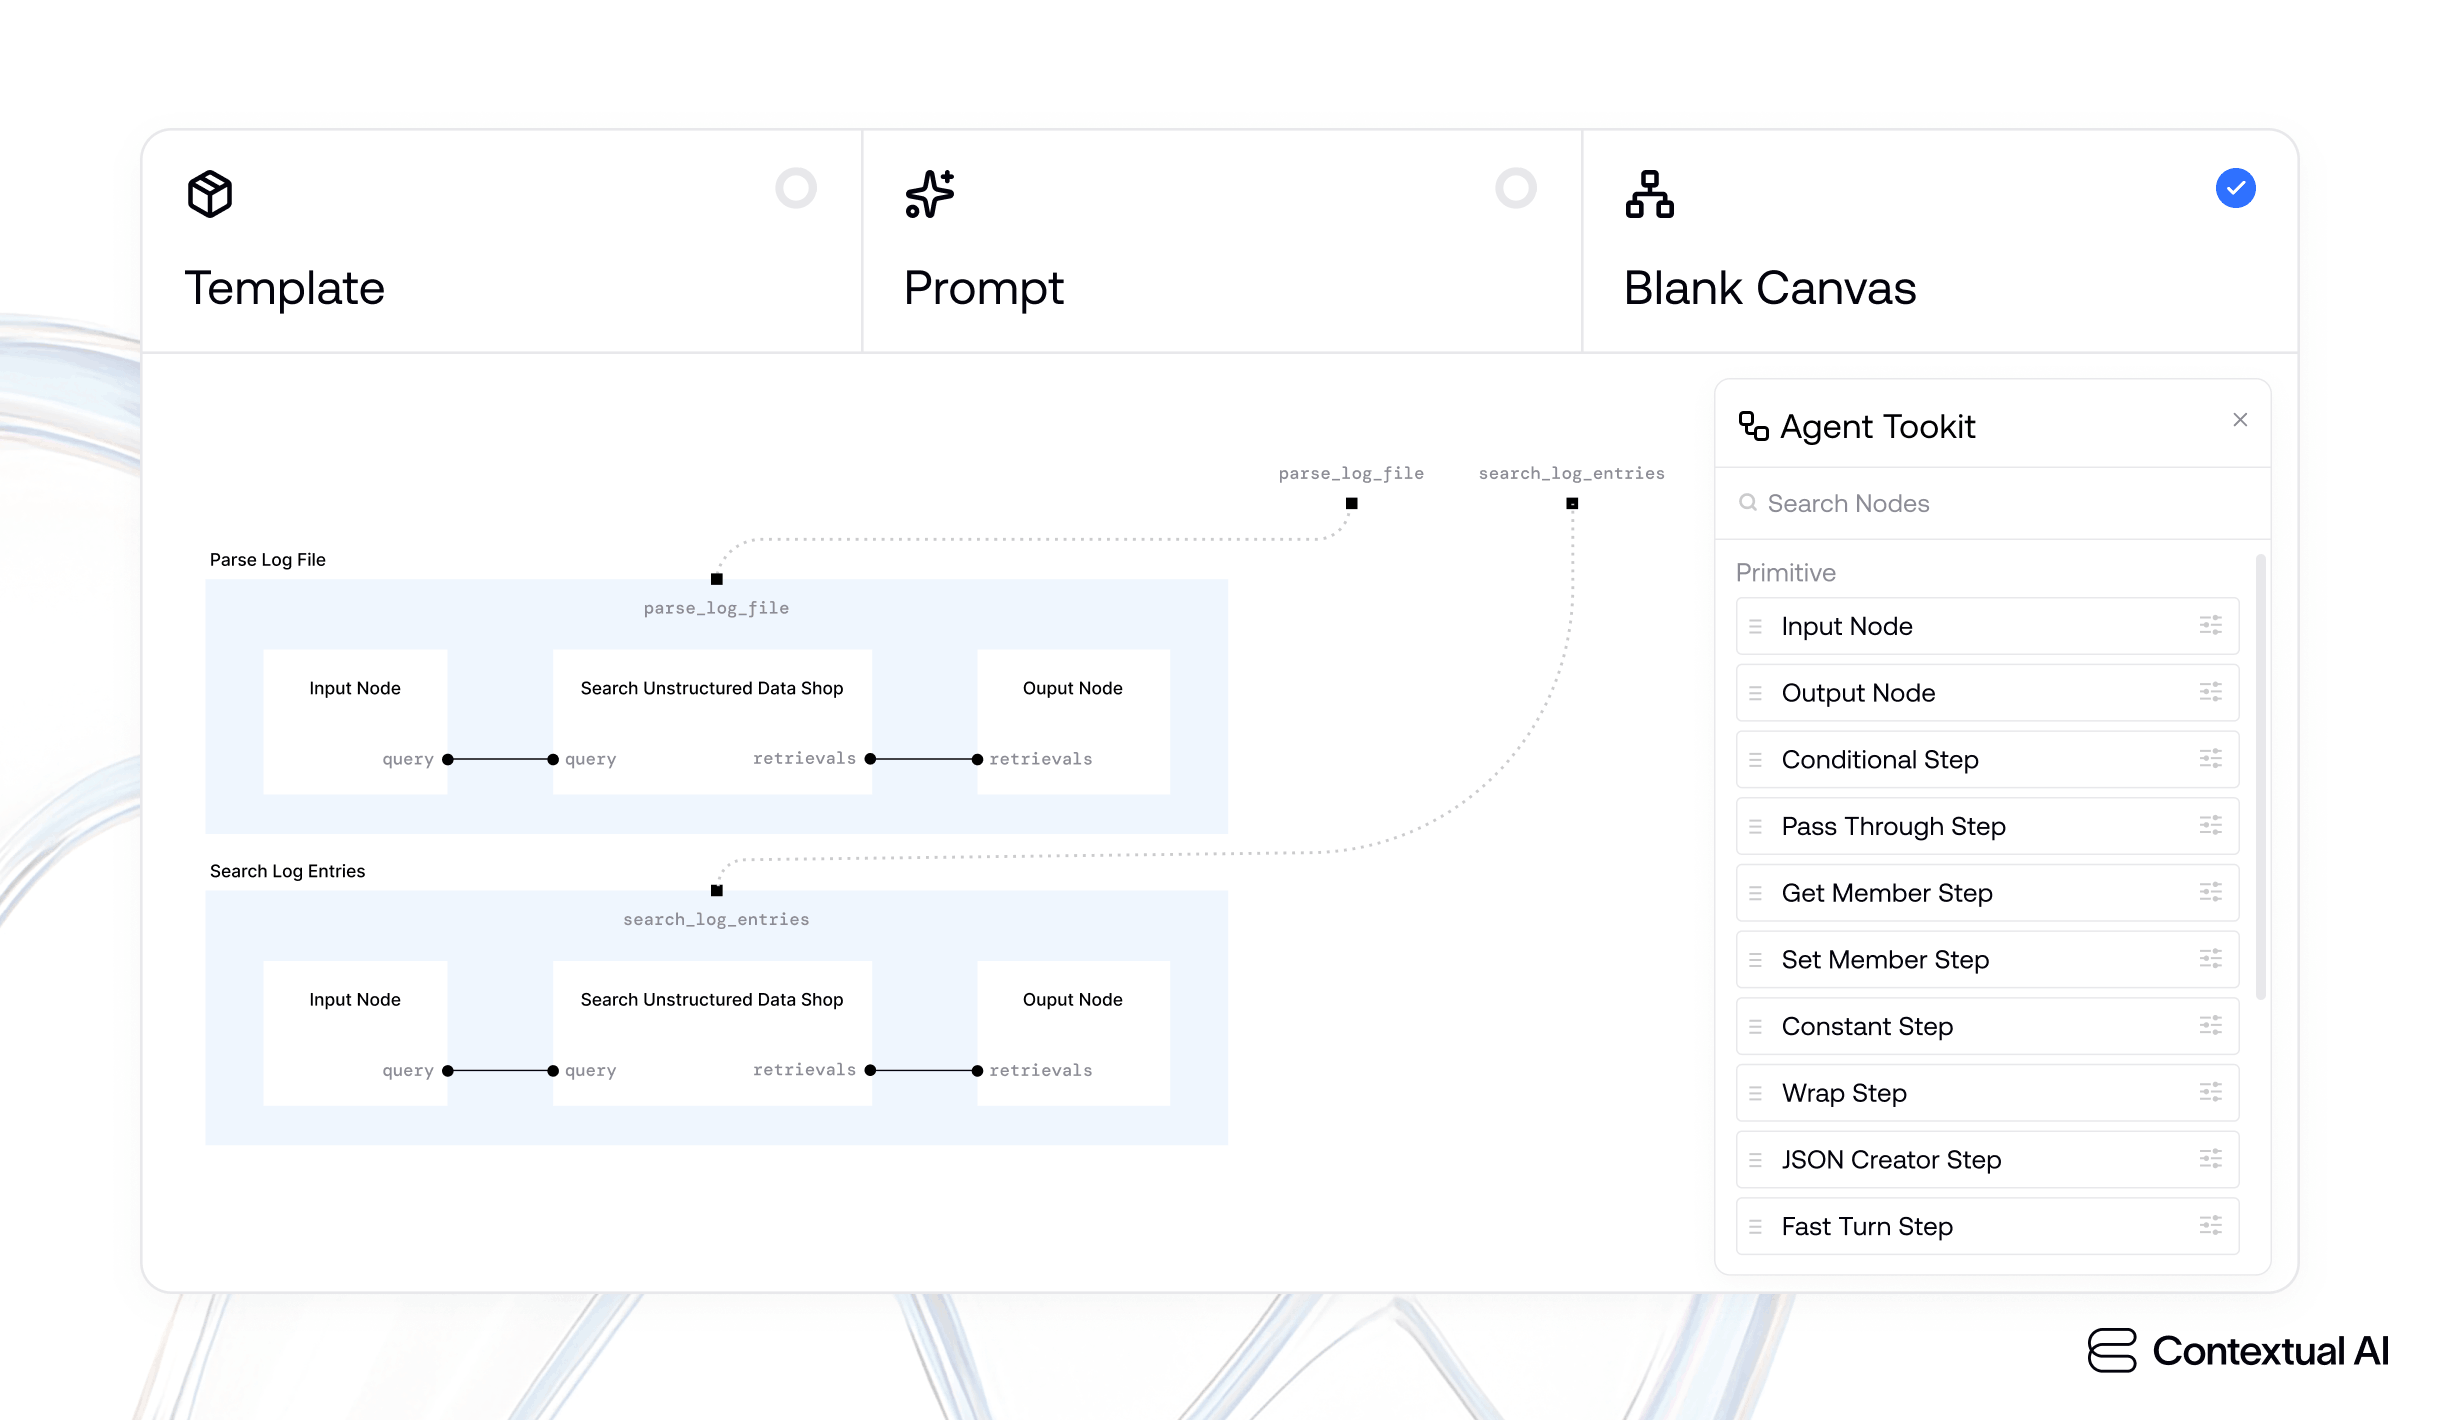This screenshot has width=2440, height=1420.
Task: Select the Template radio button
Action: pos(795,187)
